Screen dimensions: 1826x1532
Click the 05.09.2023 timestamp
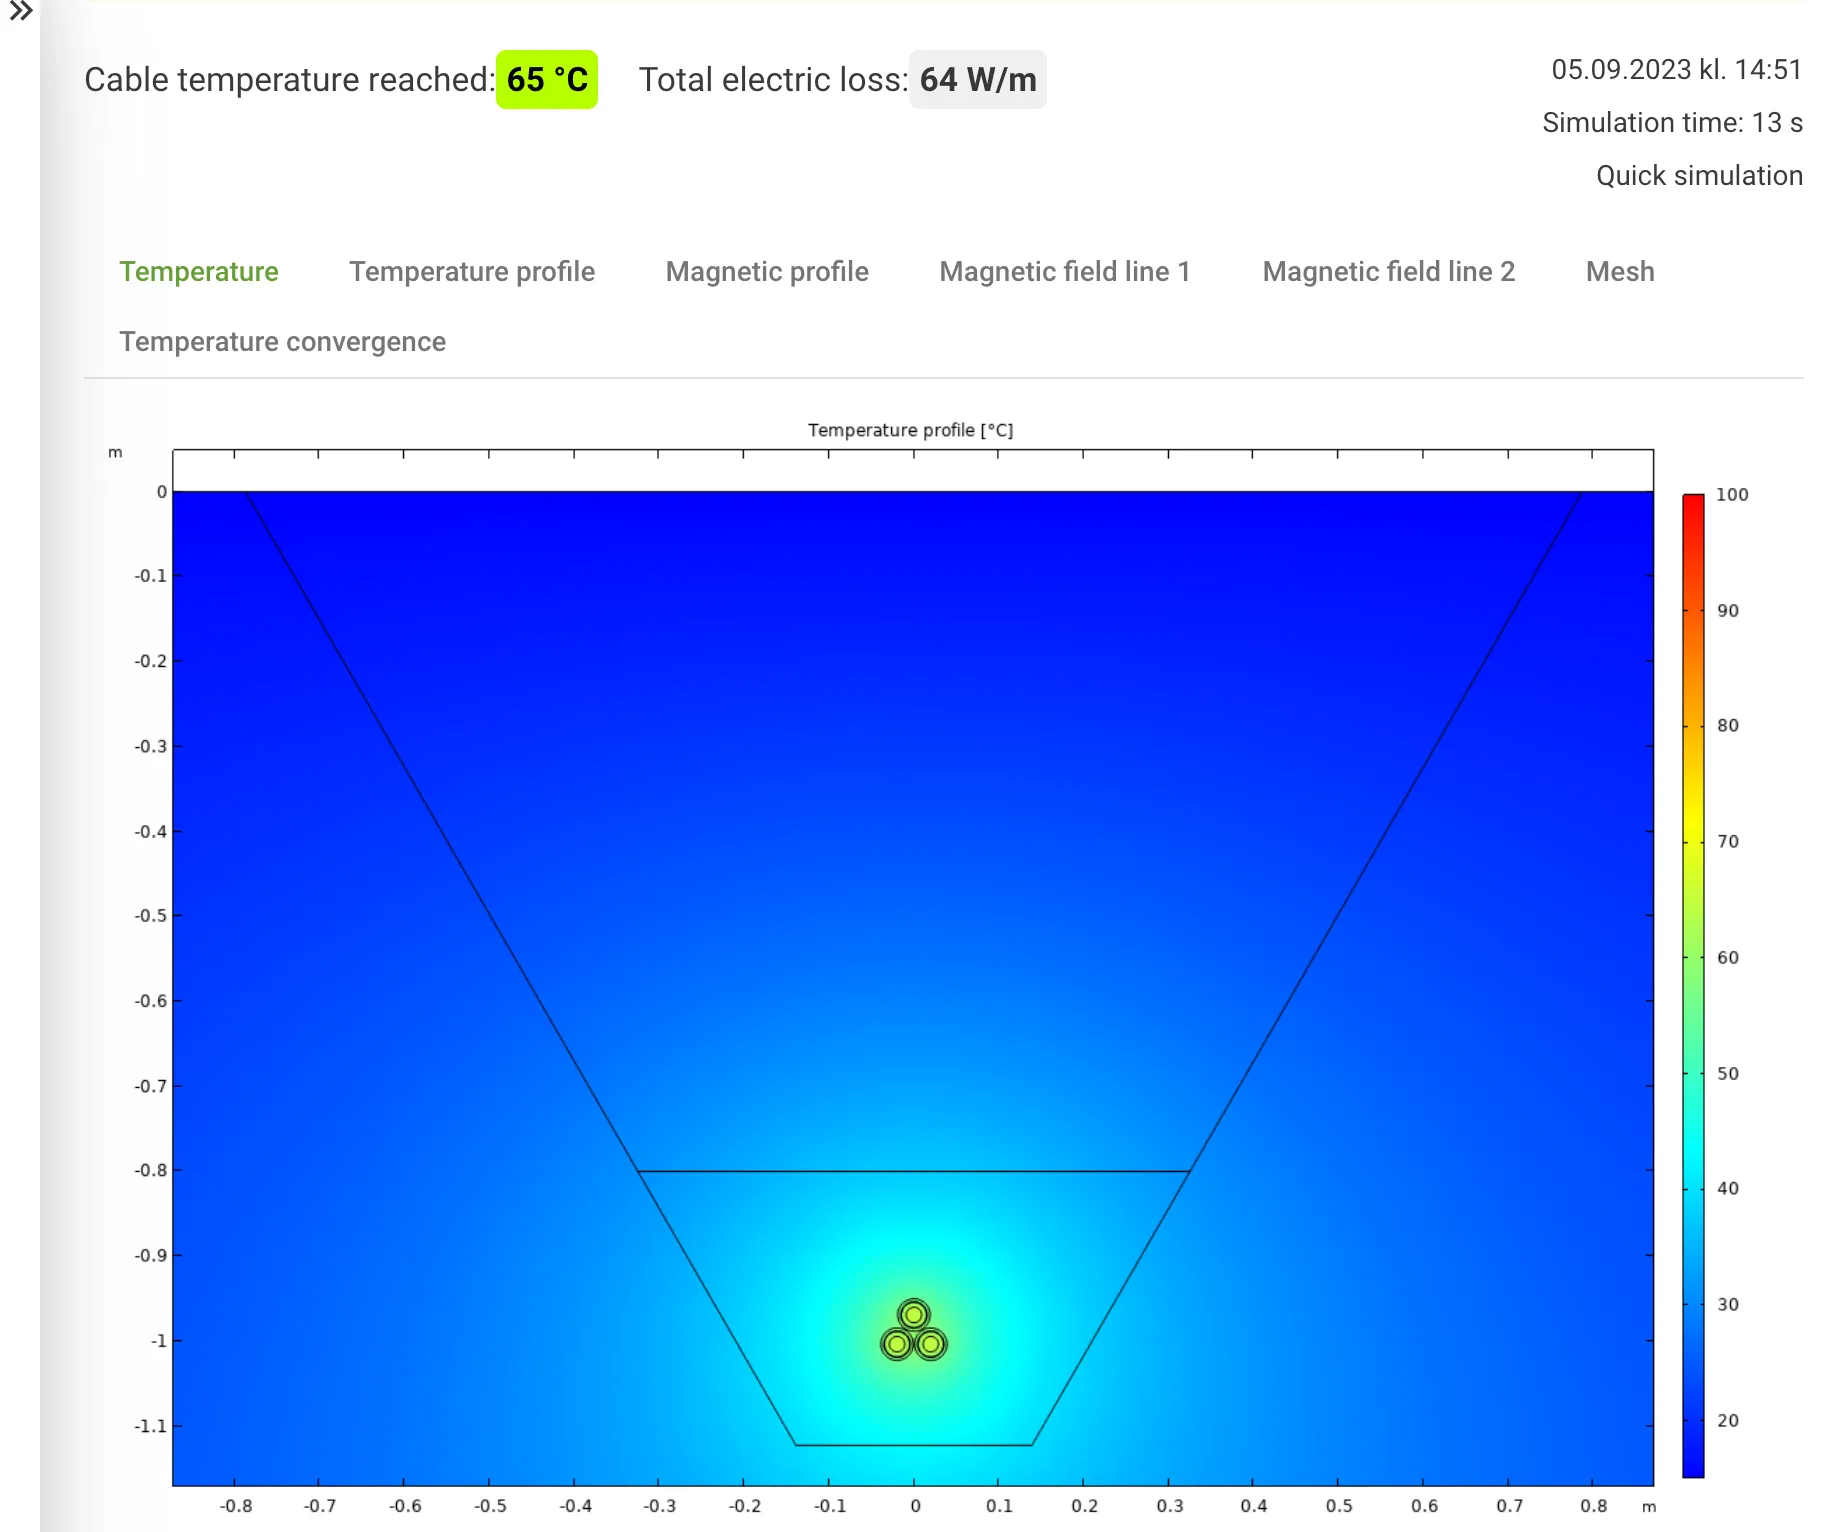coord(1676,70)
